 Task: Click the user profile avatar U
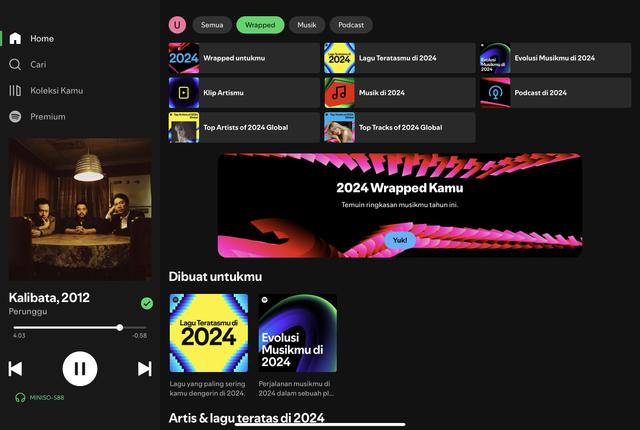click(177, 25)
